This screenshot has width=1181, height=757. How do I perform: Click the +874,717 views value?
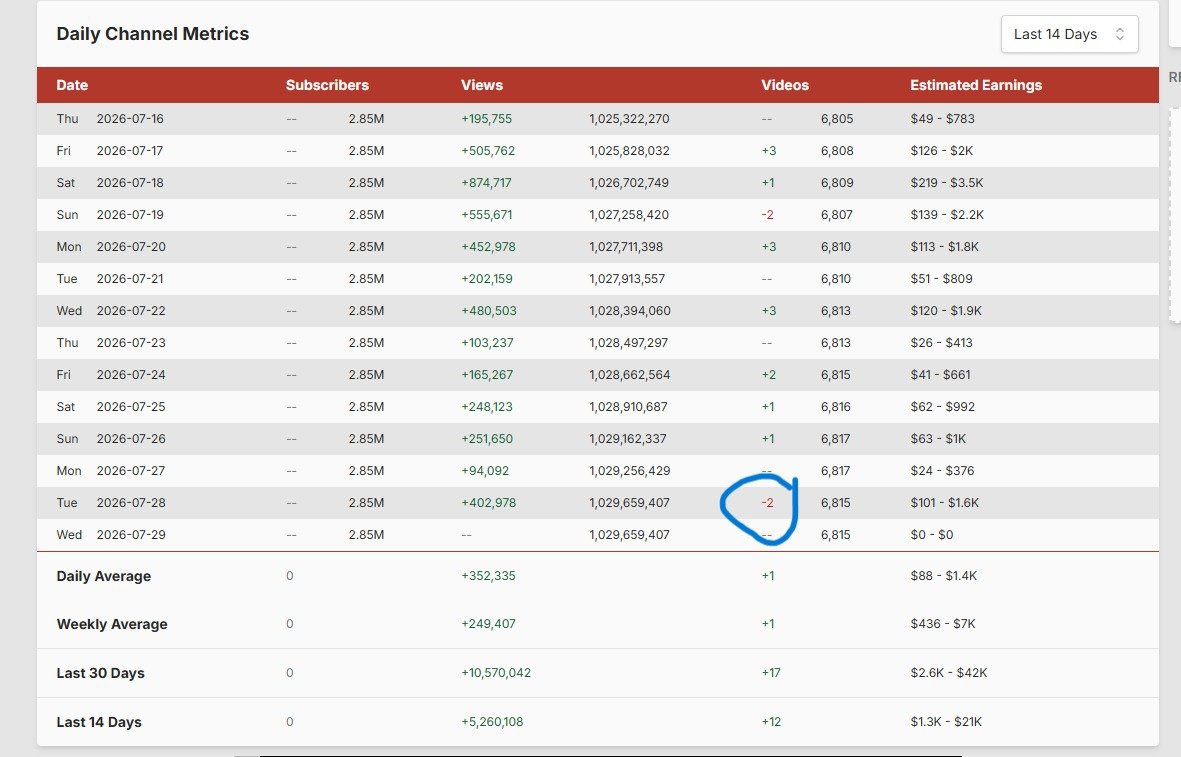point(487,182)
